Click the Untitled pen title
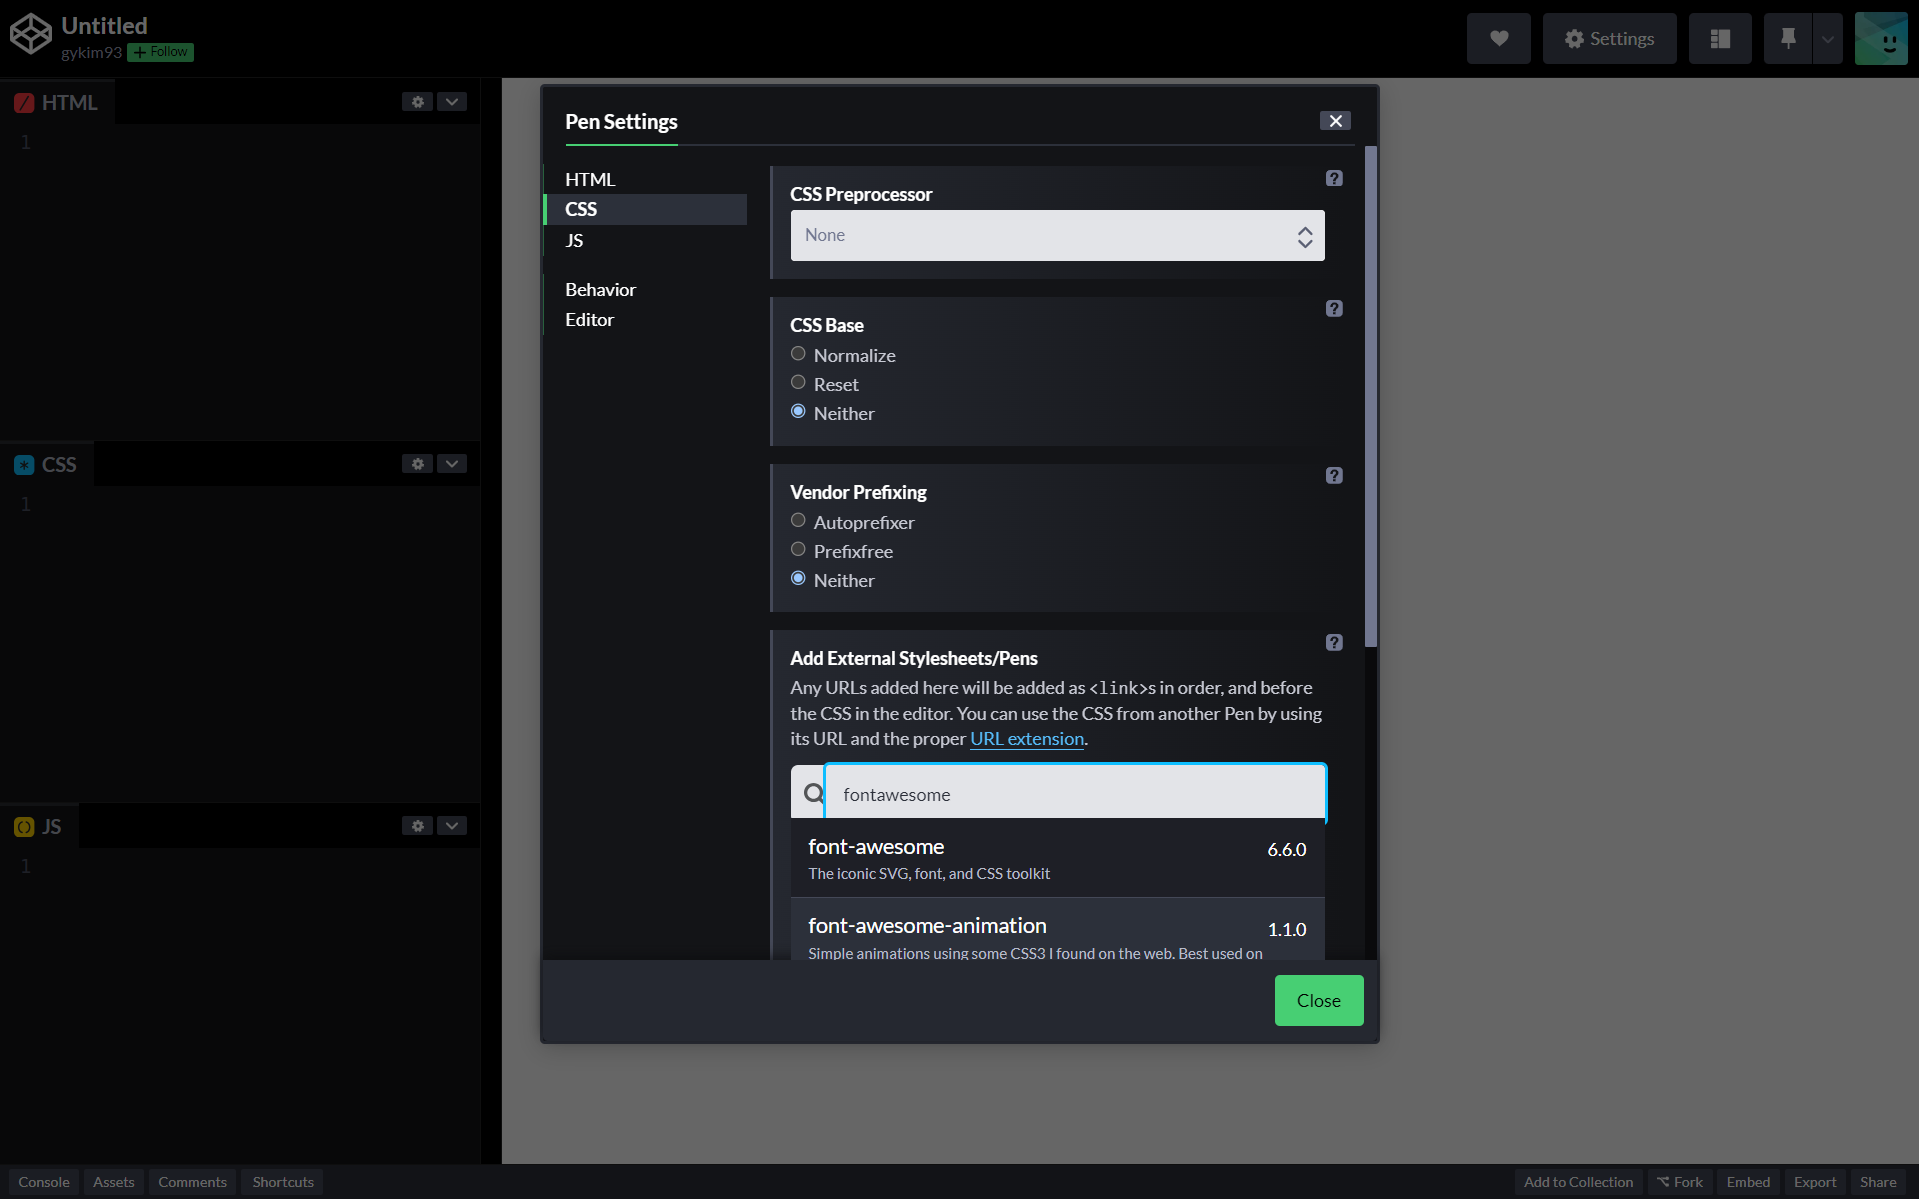This screenshot has width=1919, height=1199. 104,26
